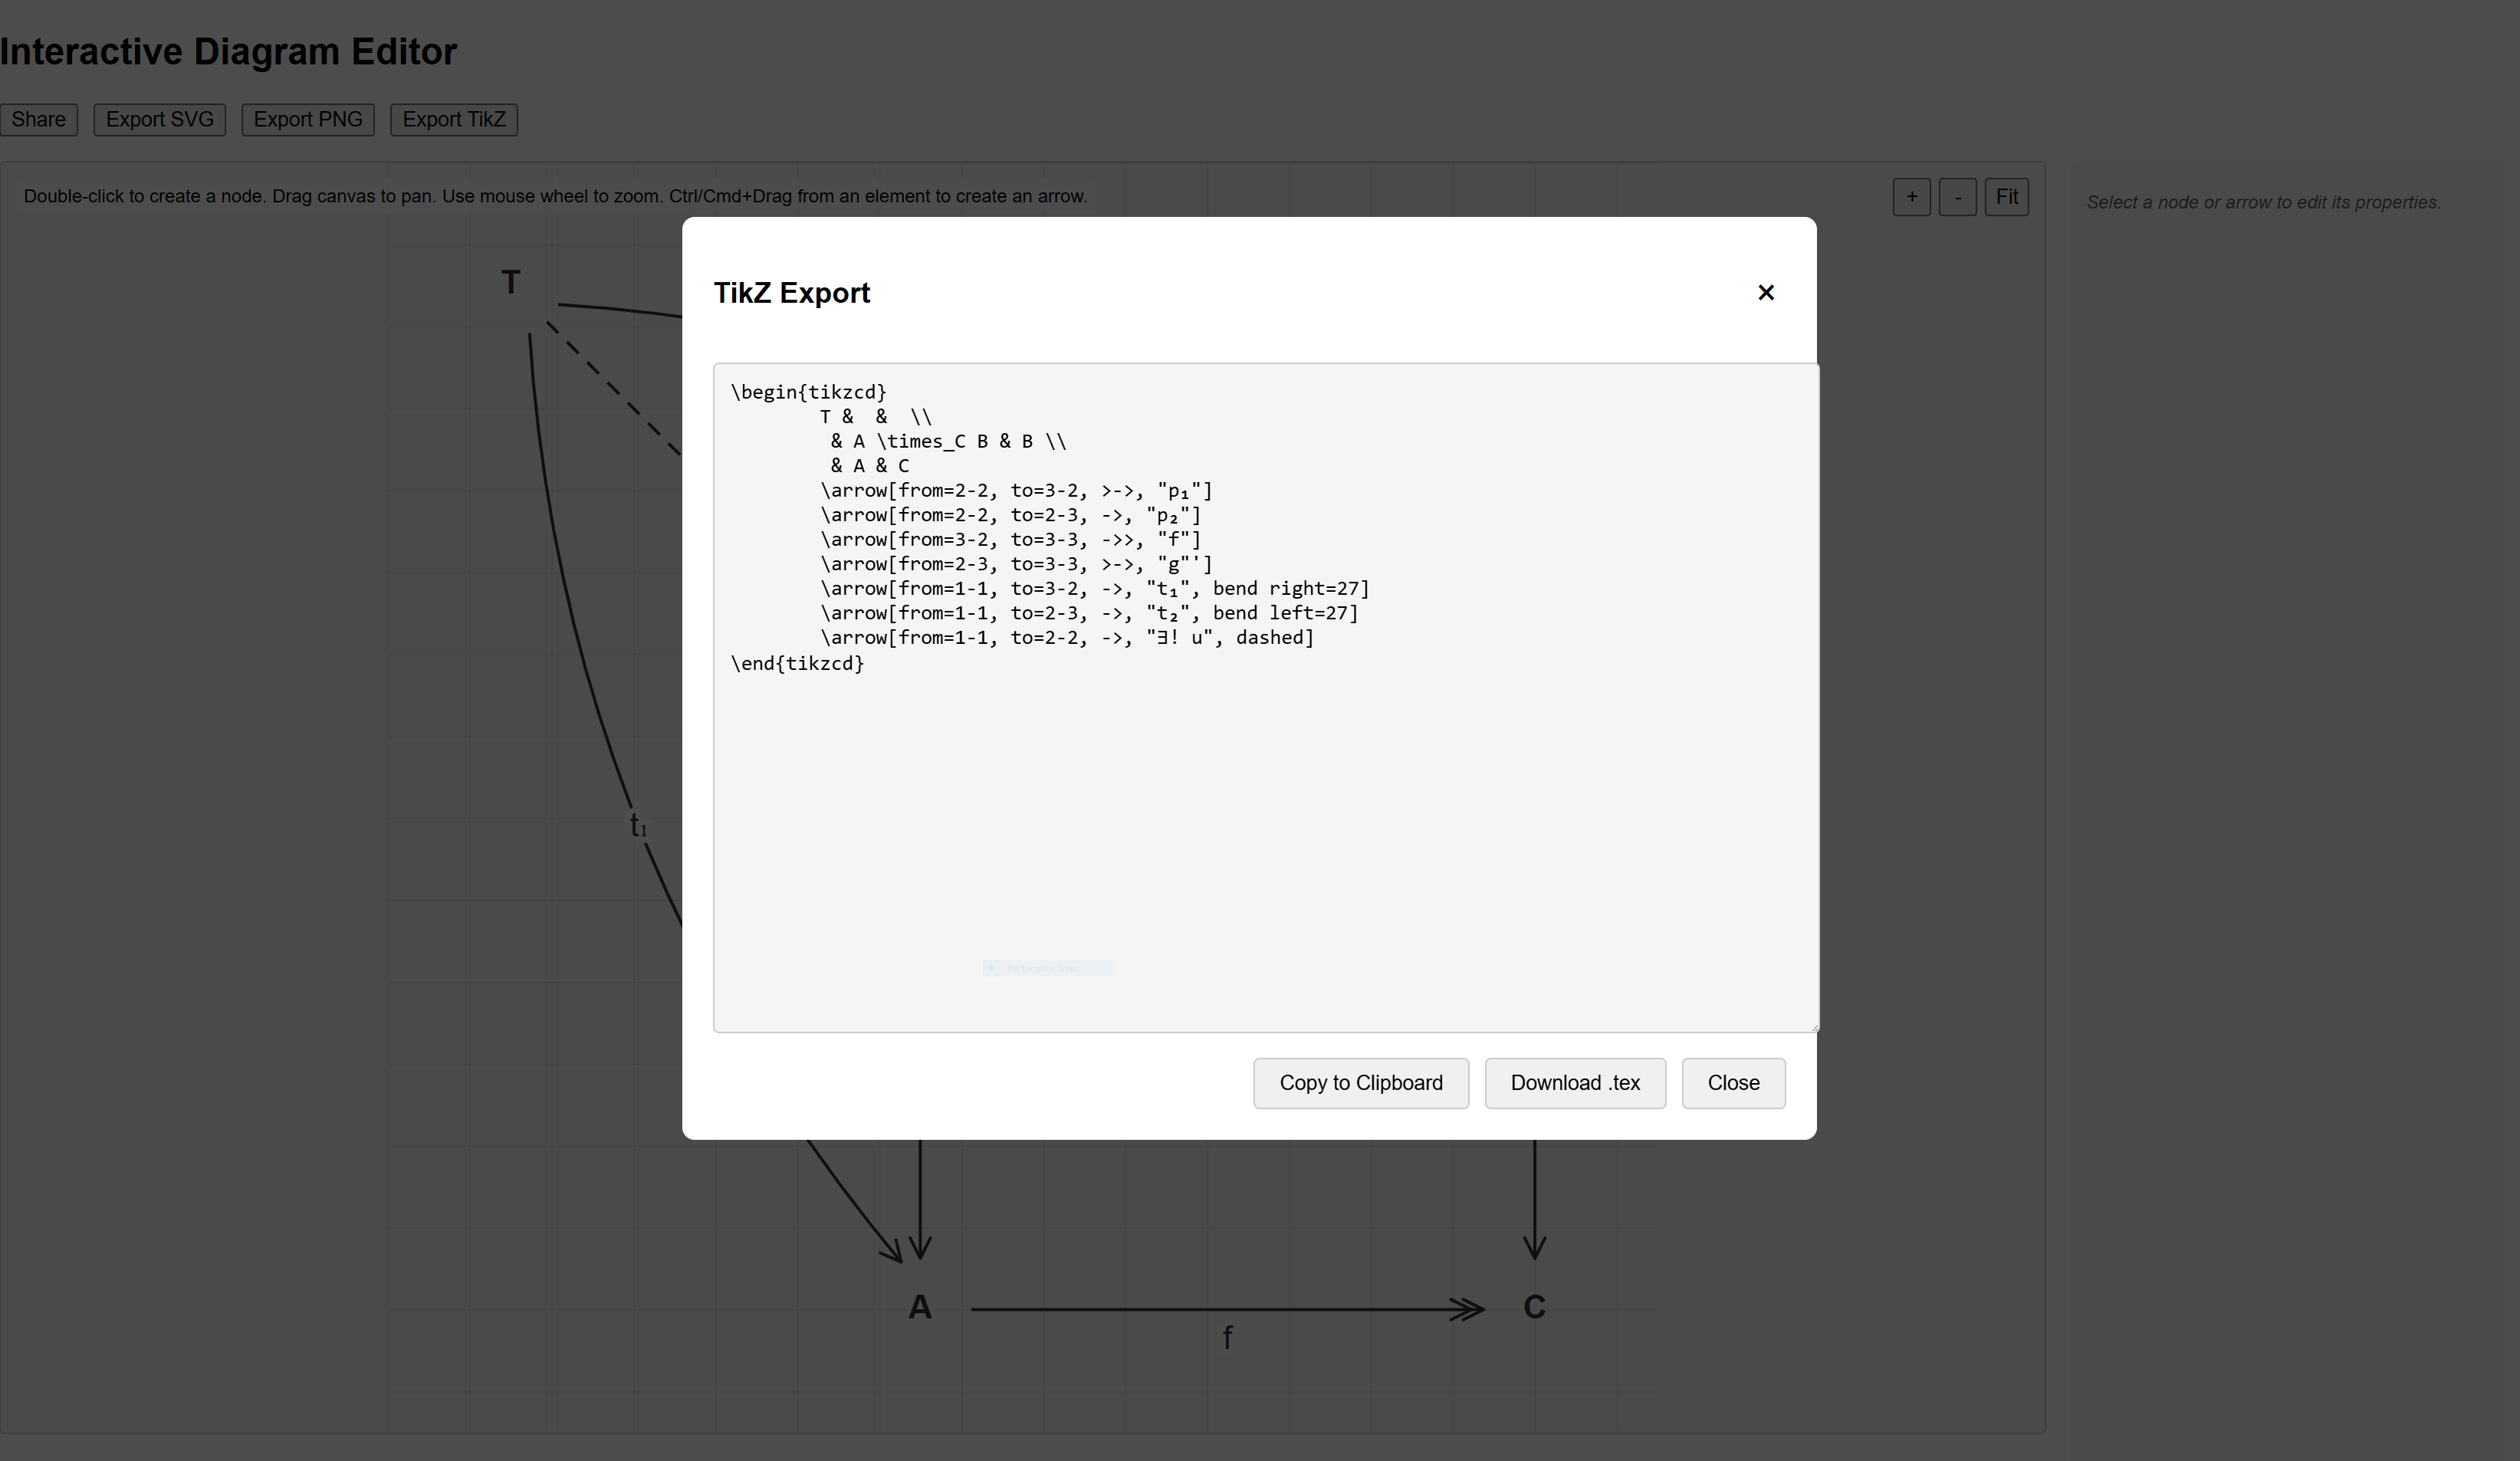Select node C on the canvas
Image resolution: width=2520 pixels, height=1461 pixels.
[1535, 1307]
